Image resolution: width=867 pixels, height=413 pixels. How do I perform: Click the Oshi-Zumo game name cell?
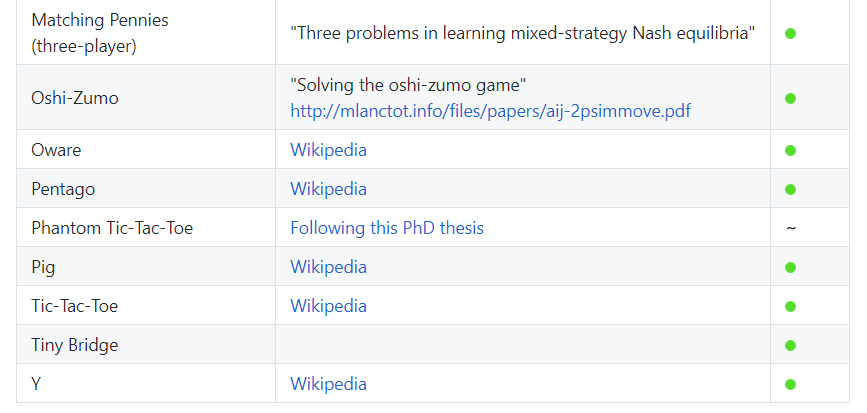coord(69,98)
